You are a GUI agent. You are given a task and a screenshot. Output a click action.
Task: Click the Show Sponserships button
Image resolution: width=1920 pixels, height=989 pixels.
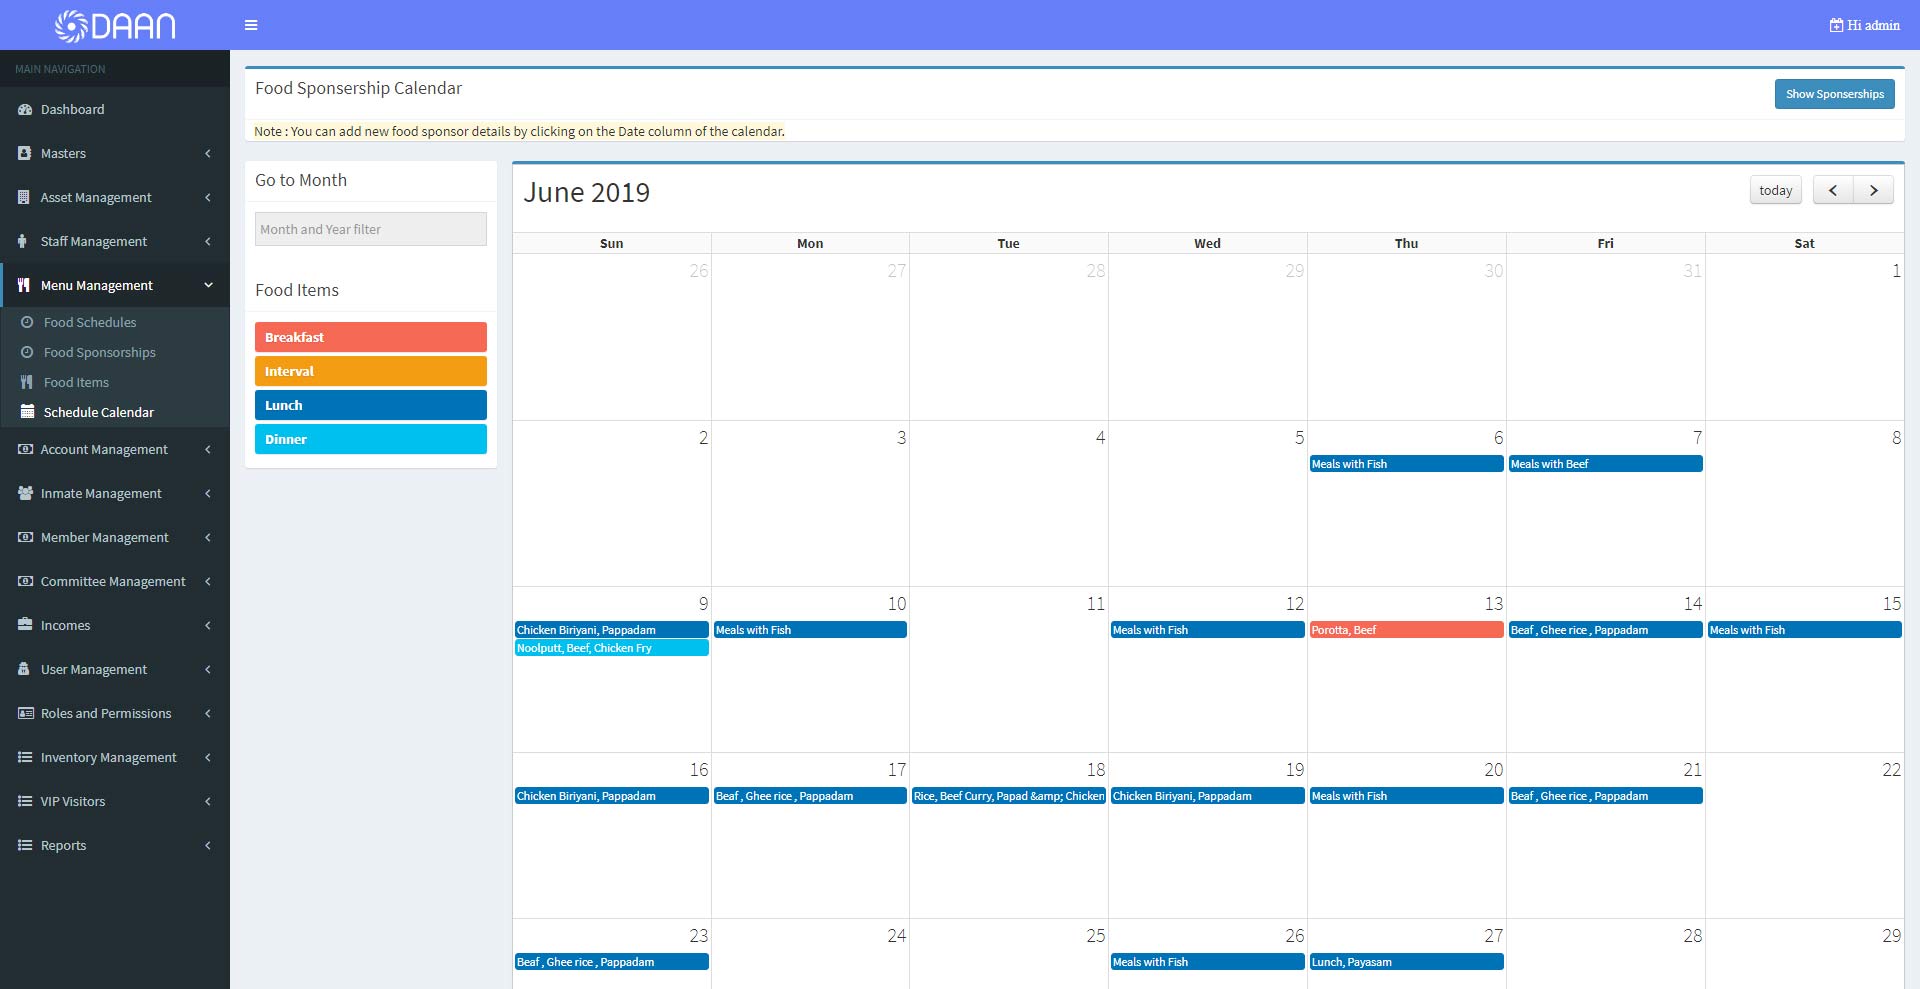pos(1834,94)
